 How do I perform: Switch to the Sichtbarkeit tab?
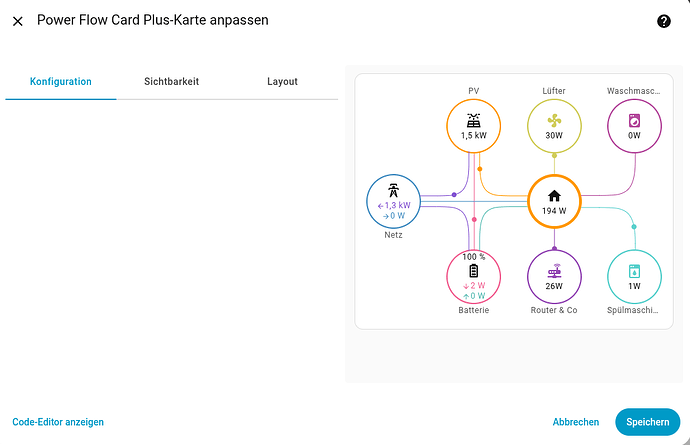171,82
